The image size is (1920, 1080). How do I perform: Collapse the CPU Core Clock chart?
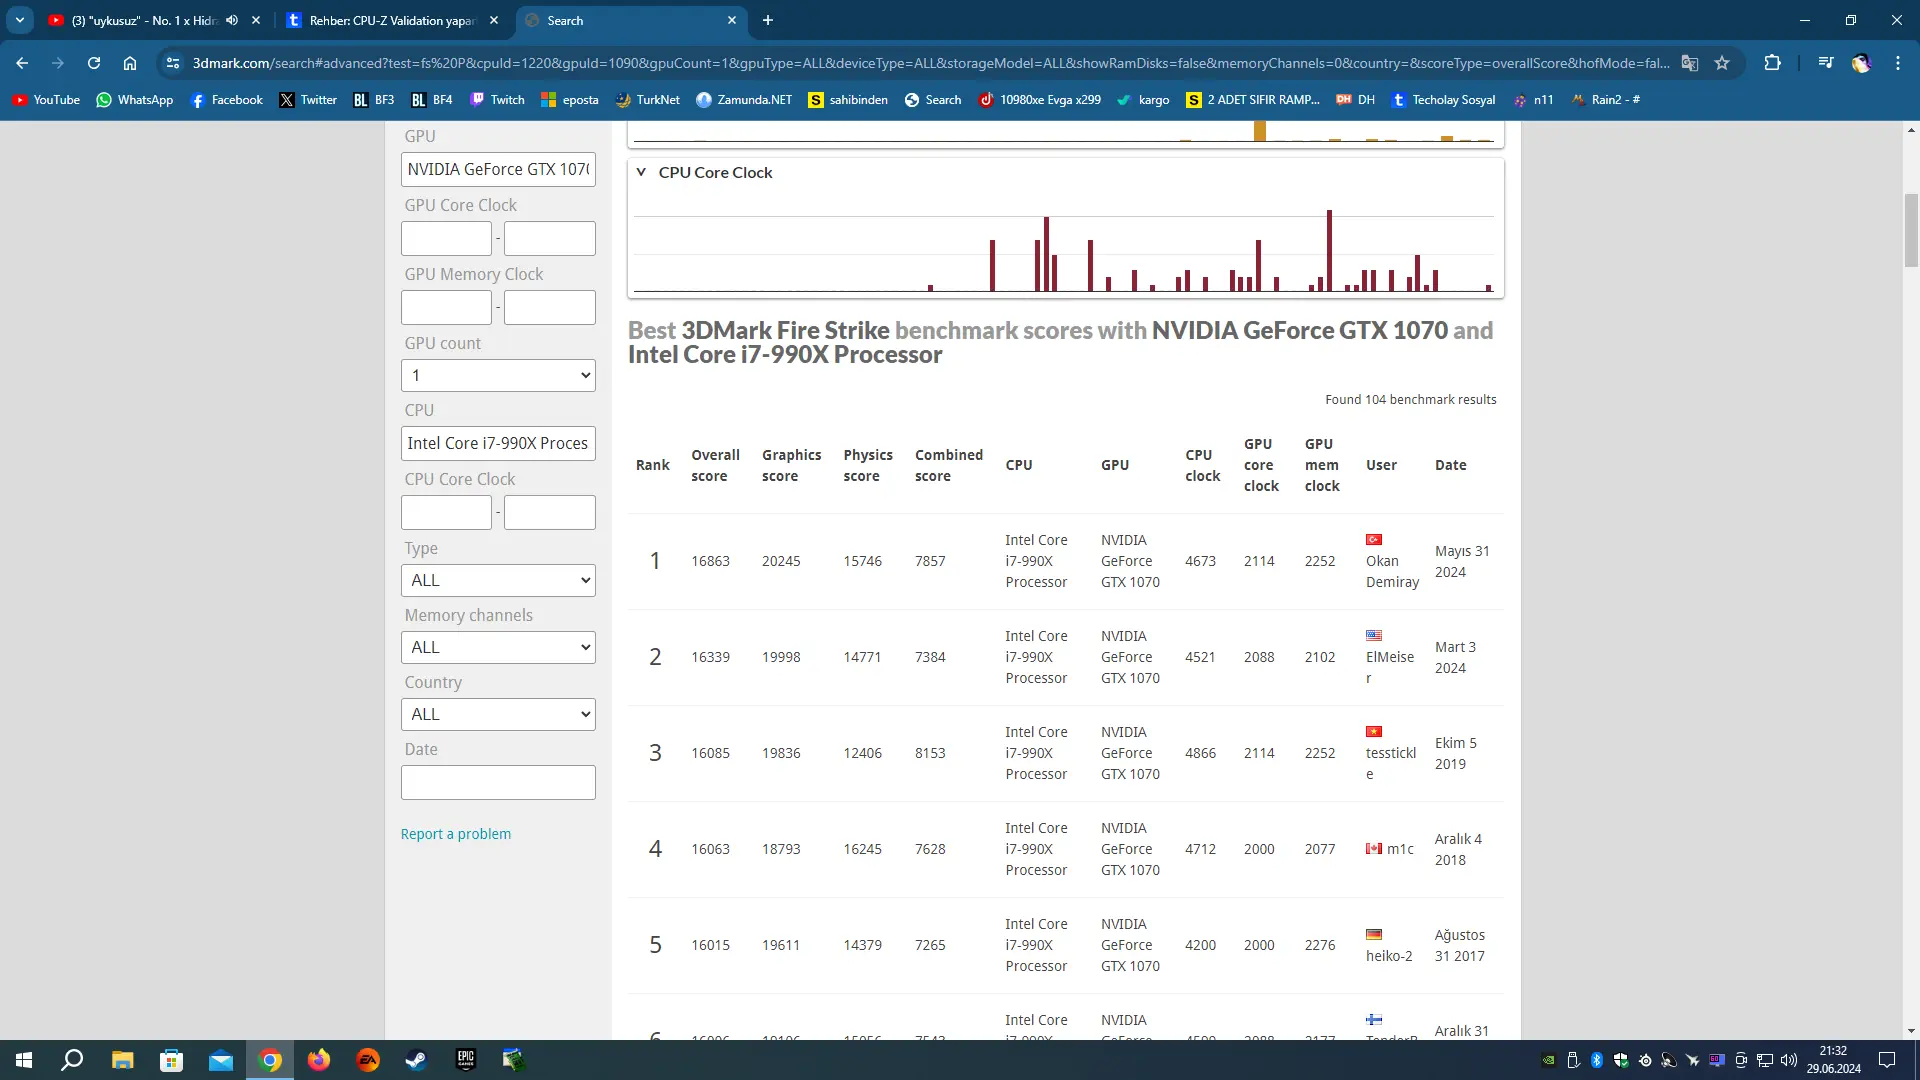coord(641,172)
